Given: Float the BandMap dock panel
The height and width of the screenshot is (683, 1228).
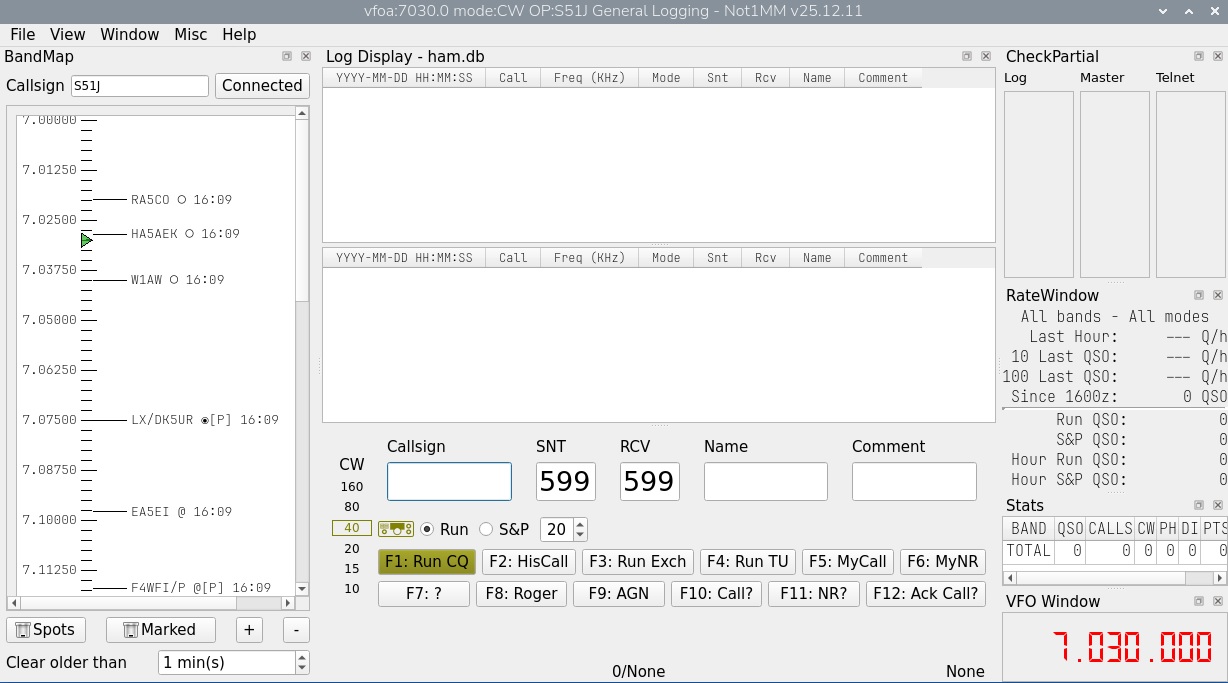Looking at the screenshot, I should pyautogui.click(x=287, y=57).
